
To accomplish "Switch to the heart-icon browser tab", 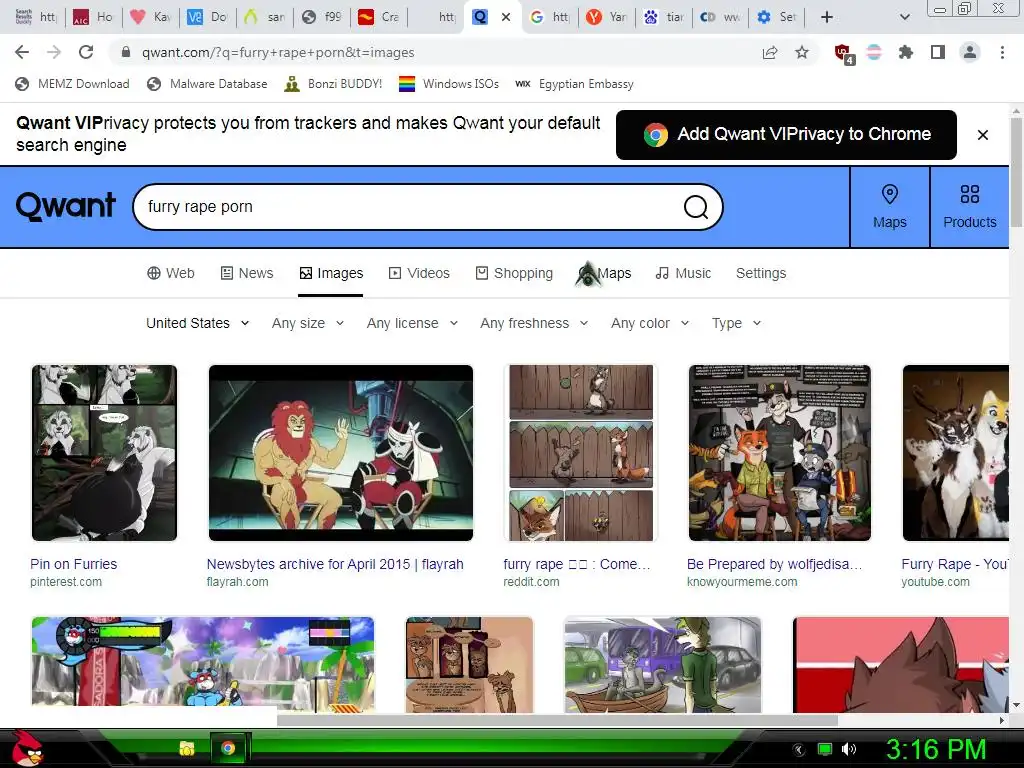I will tap(149, 17).
